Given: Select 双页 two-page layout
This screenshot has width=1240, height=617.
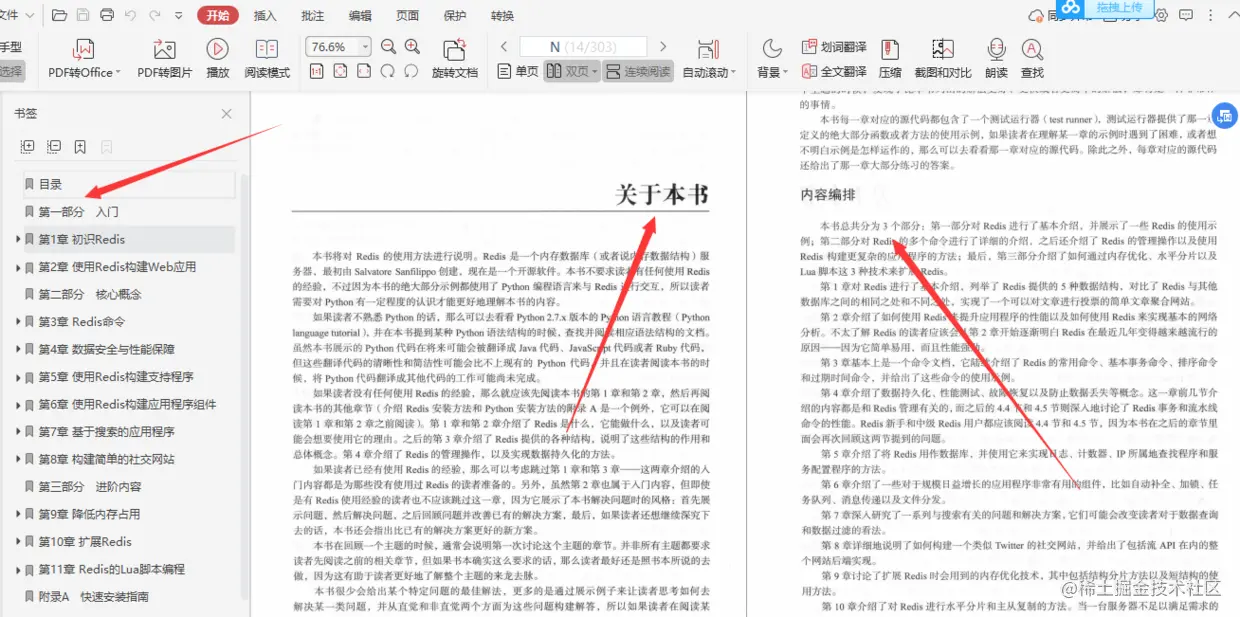Looking at the screenshot, I should pyautogui.click(x=571, y=72).
